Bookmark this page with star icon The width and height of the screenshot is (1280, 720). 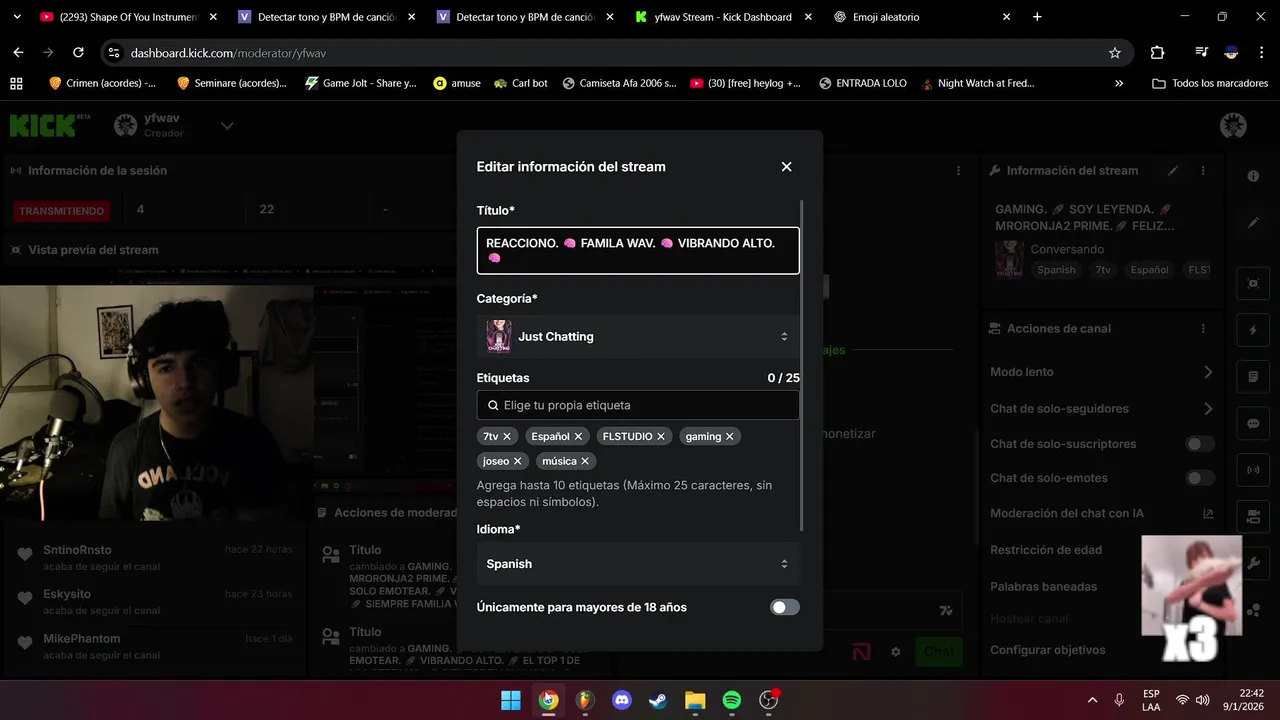pyautogui.click(x=1115, y=53)
